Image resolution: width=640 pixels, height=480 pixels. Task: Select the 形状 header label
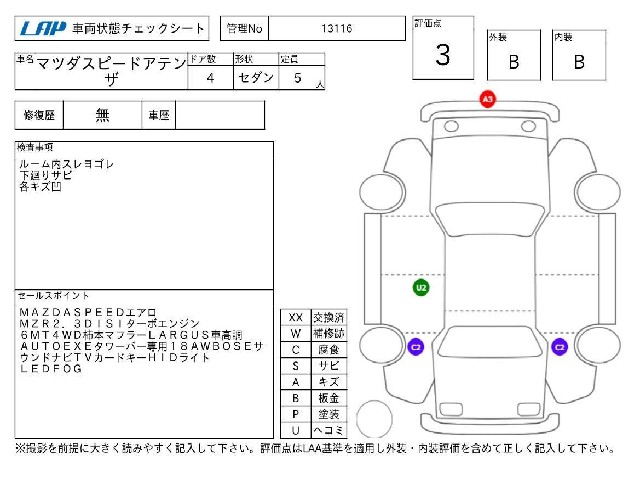coord(244,59)
